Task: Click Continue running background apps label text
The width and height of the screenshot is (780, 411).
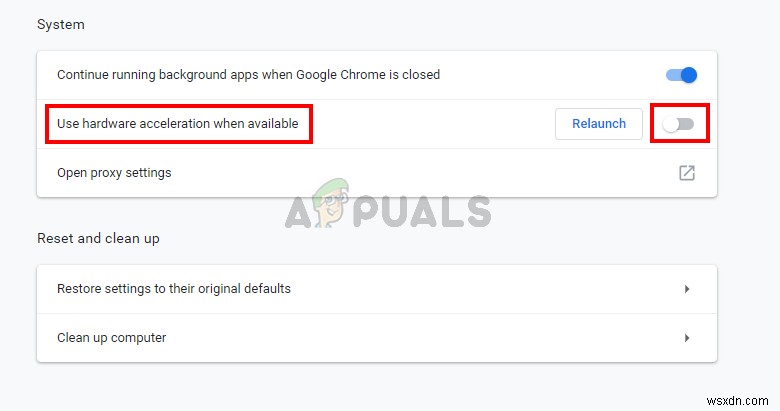Action: 248,75
